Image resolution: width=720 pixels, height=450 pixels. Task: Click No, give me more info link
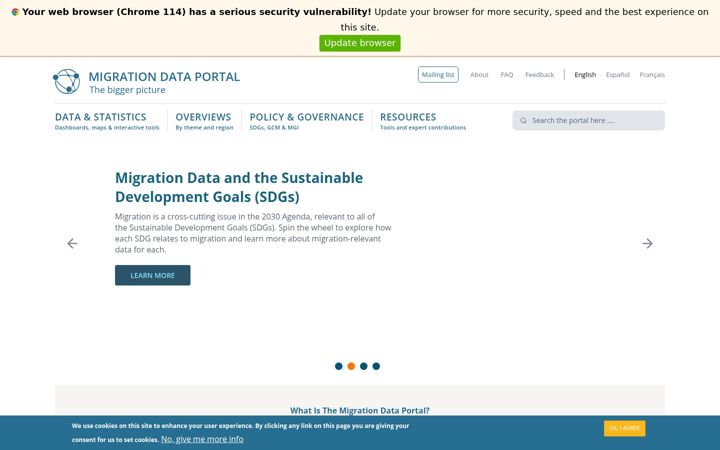pos(202,439)
